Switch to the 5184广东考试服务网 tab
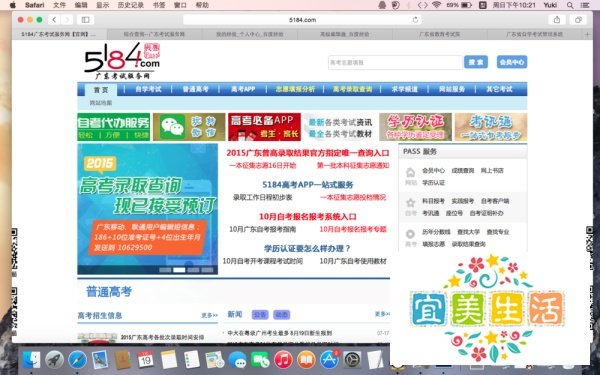Viewport: 600px width, 375px height. pyautogui.click(x=59, y=34)
